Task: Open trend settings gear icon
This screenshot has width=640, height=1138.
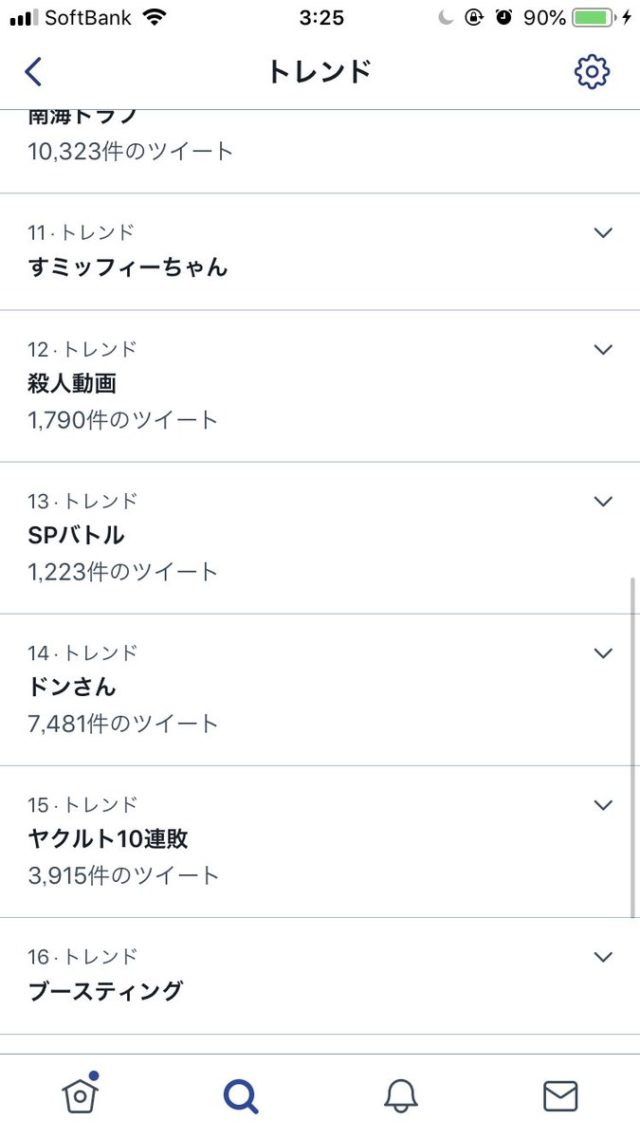Action: click(591, 72)
